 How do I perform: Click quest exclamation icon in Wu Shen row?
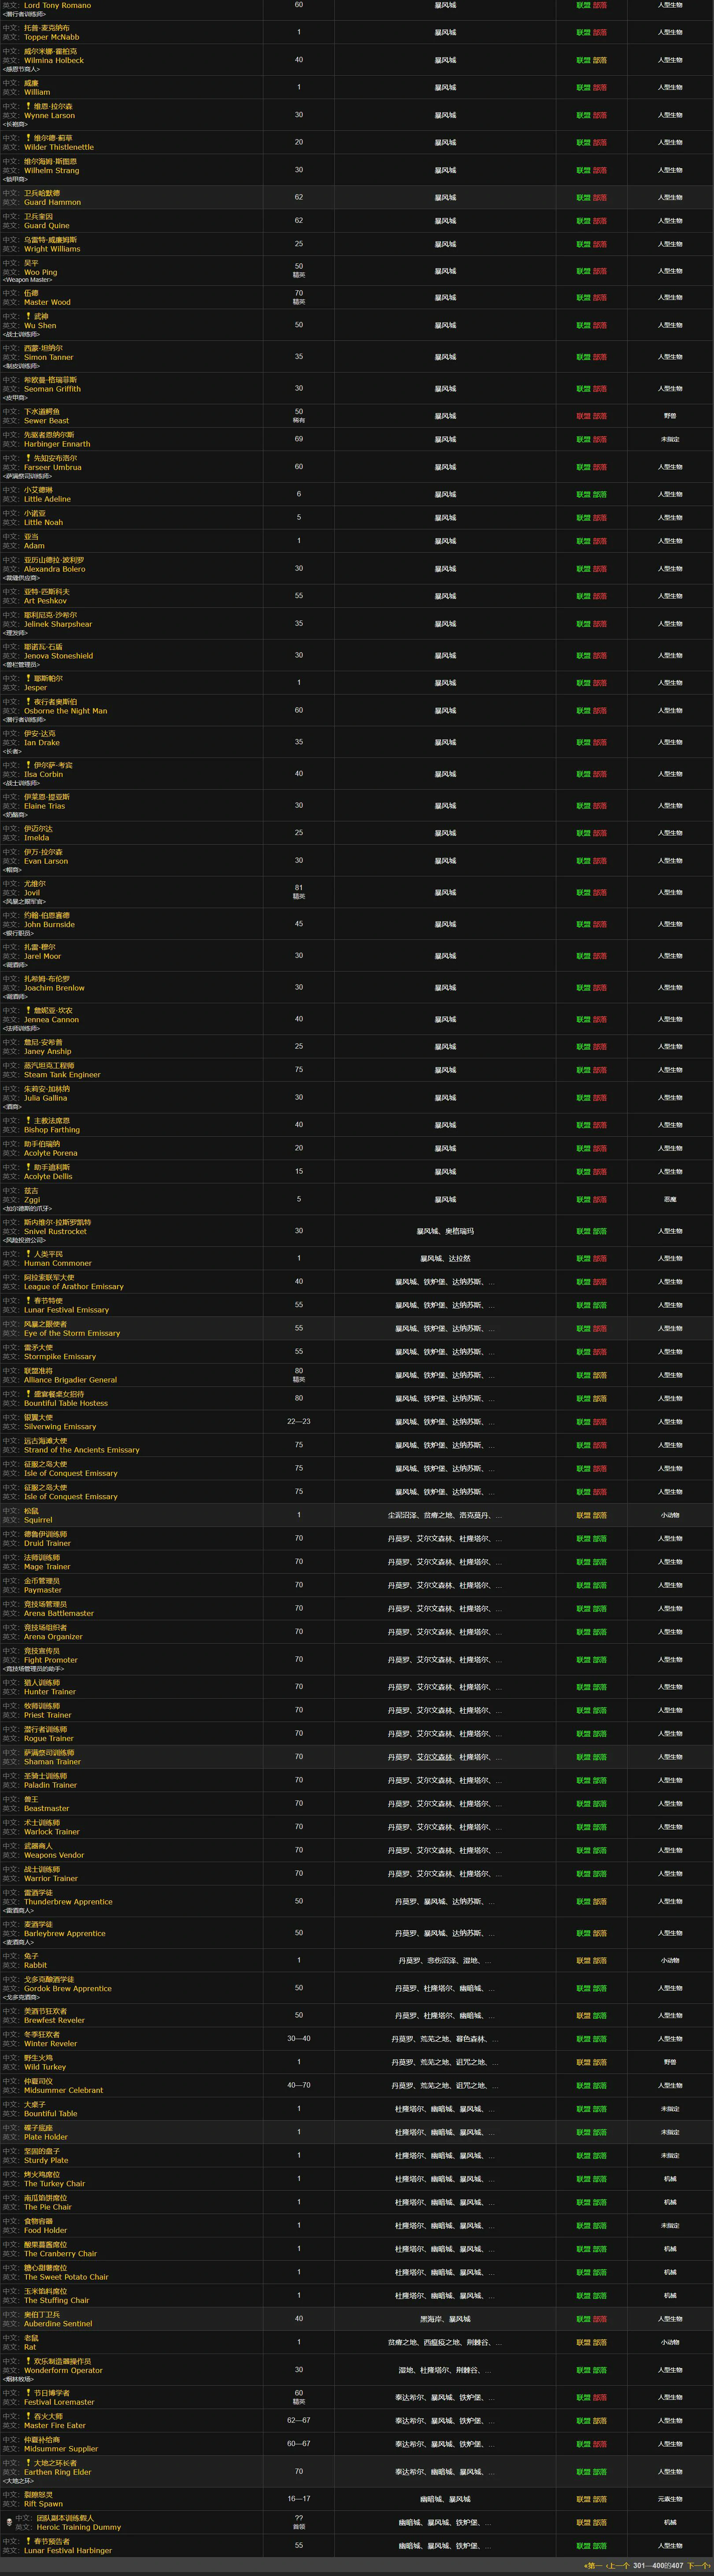pyautogui.click(x=28, y=316)
